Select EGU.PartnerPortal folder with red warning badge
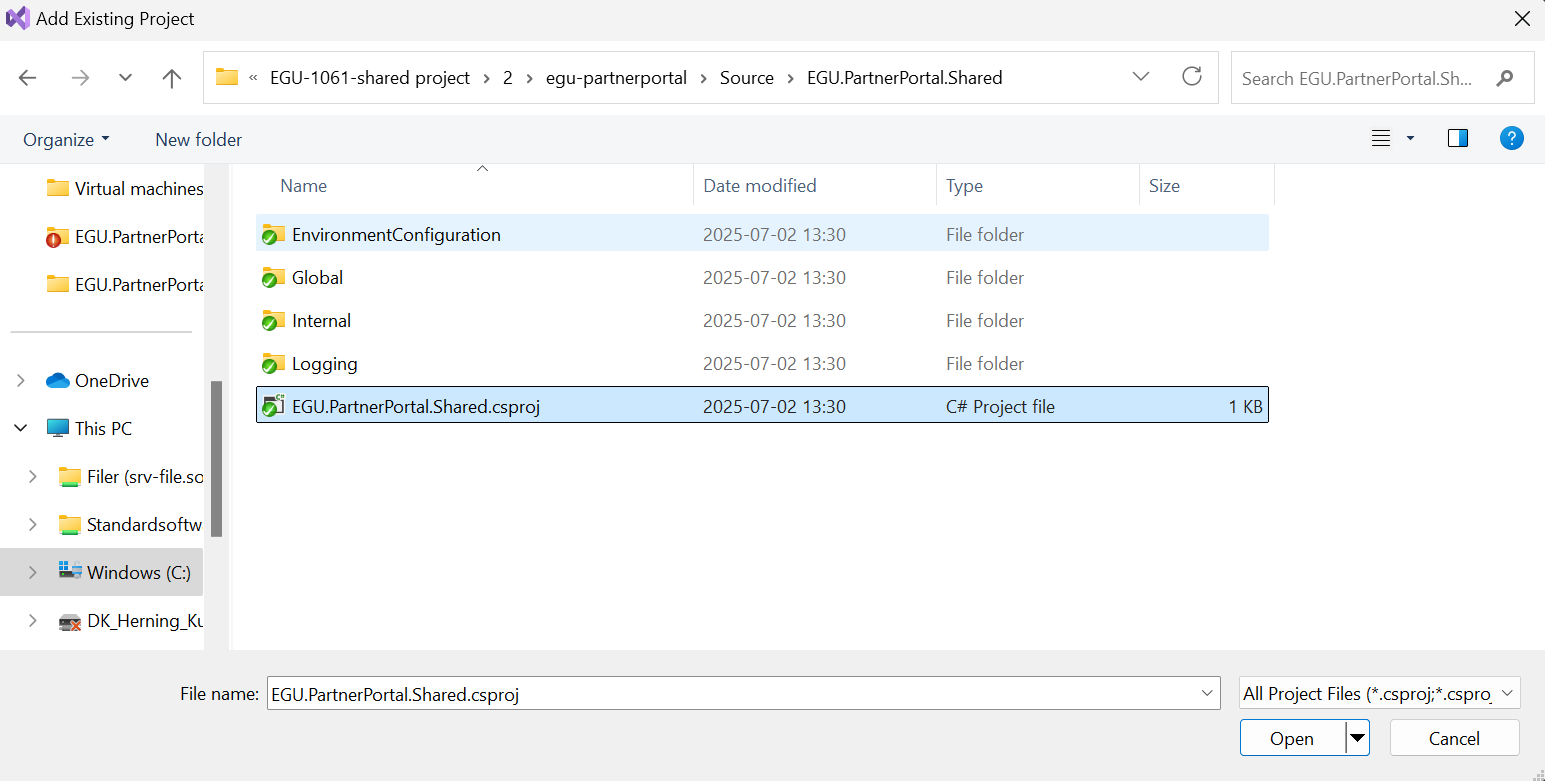 (x=125, y=237)
